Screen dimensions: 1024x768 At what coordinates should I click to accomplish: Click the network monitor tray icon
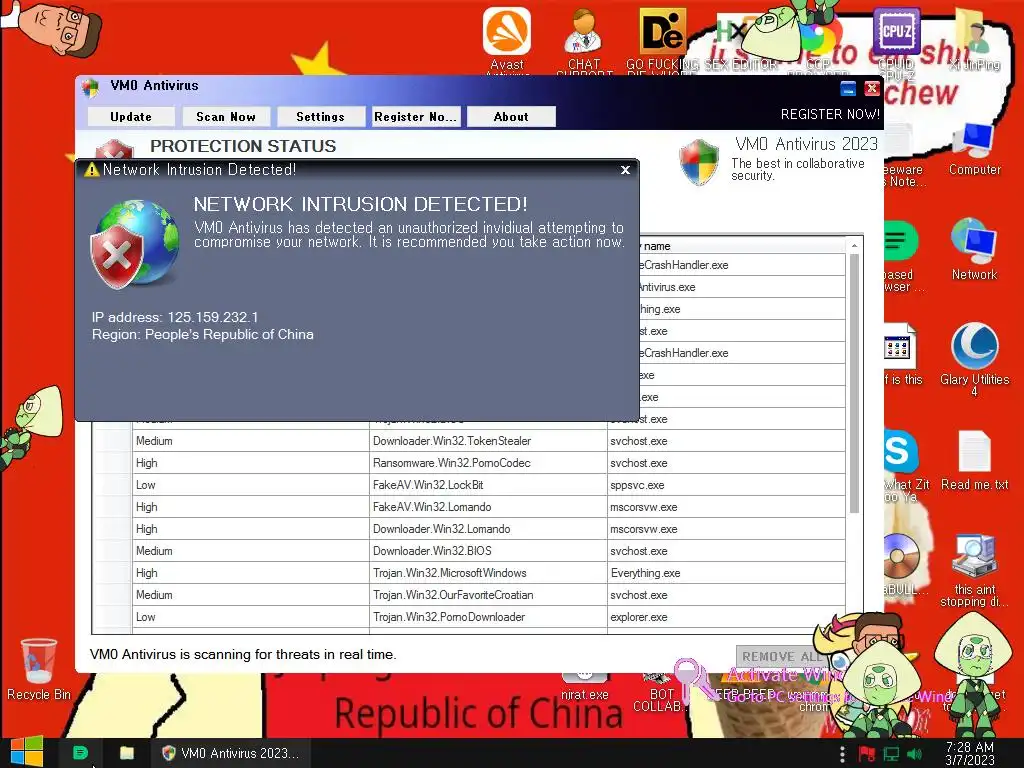pos(891,754)
